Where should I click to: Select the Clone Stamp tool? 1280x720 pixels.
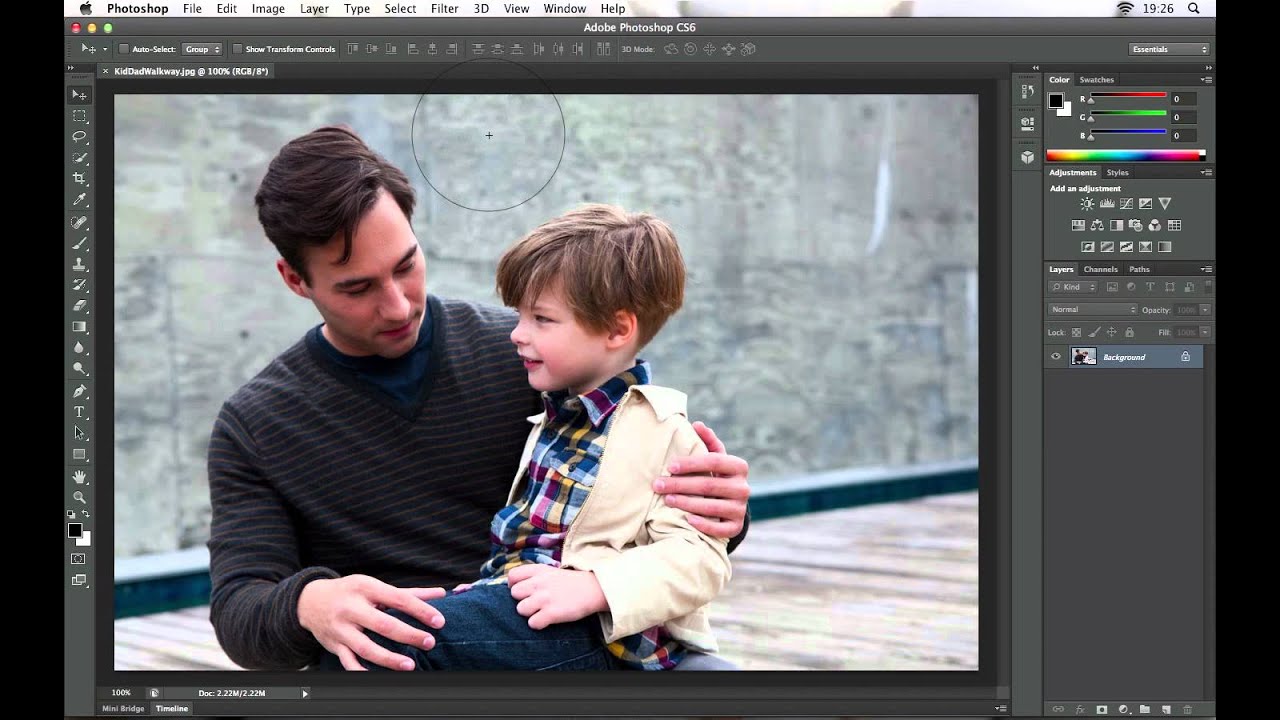pyautogui.click(x=79, y=264)
